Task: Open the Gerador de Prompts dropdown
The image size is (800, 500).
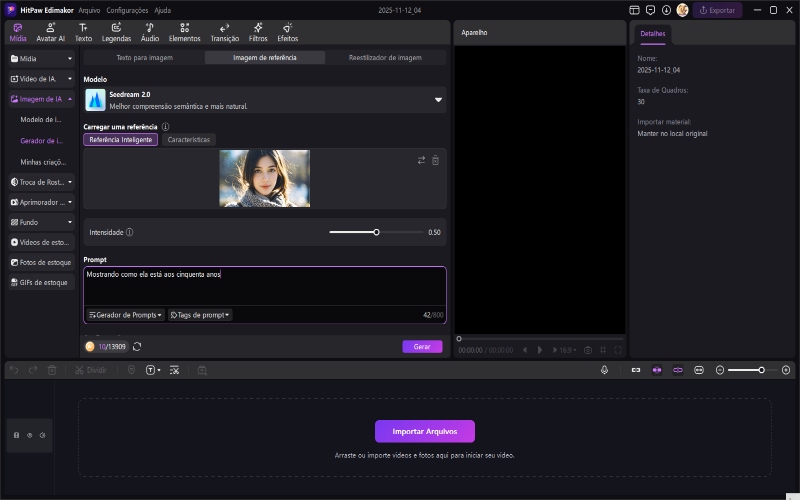Action: tap(126, 315)
